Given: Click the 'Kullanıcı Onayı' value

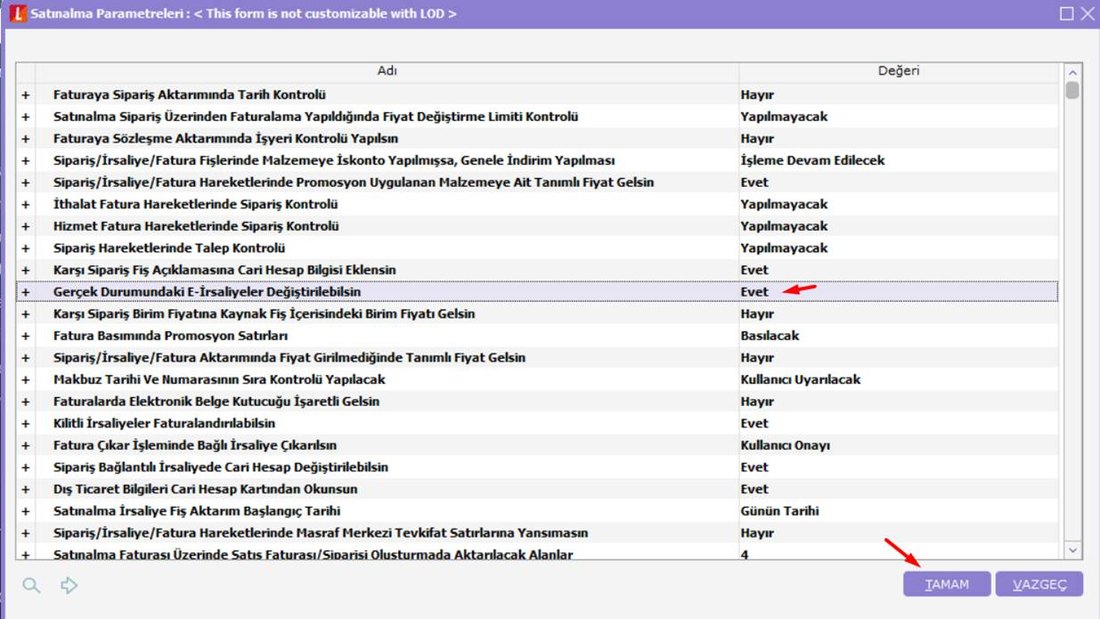Looking at the screenshot, I should 785,445.
